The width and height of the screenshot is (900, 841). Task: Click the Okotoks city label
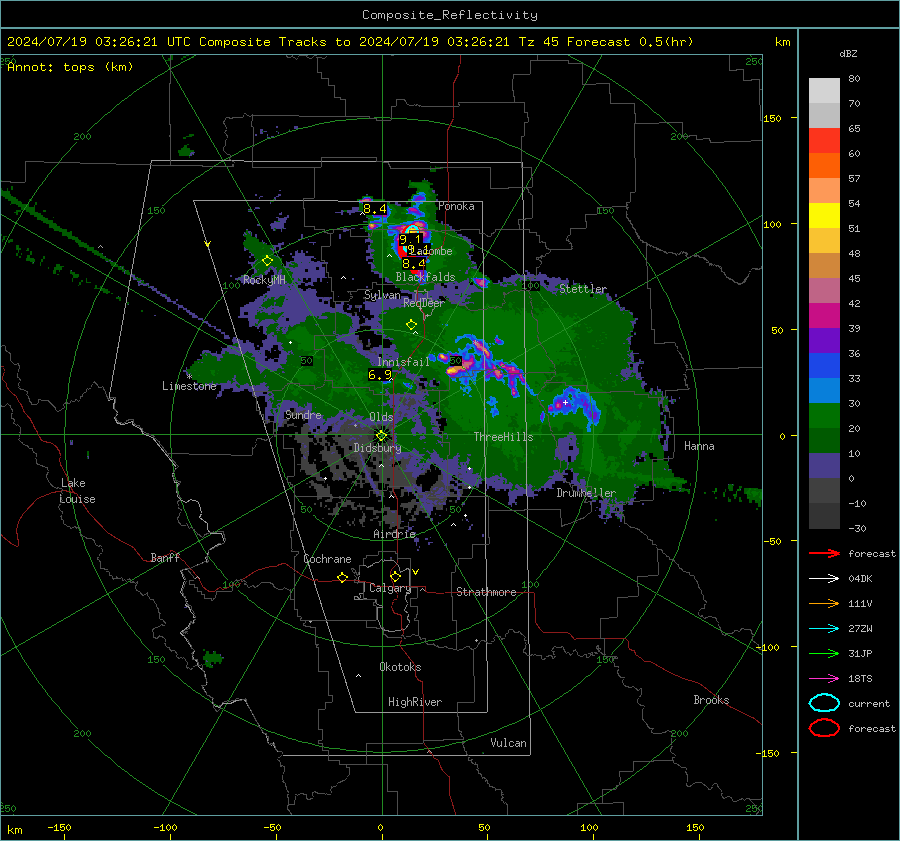click(400, 667)
